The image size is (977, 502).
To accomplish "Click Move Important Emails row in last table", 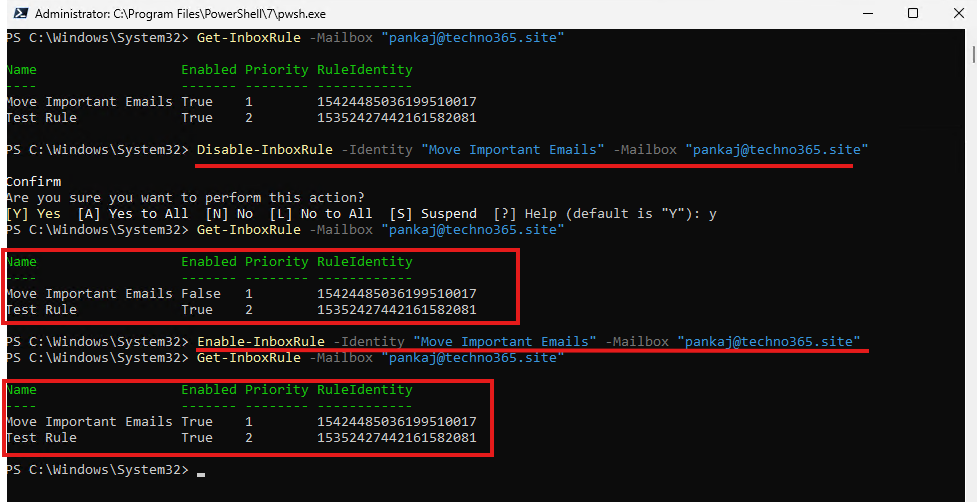I will (241, 422).
